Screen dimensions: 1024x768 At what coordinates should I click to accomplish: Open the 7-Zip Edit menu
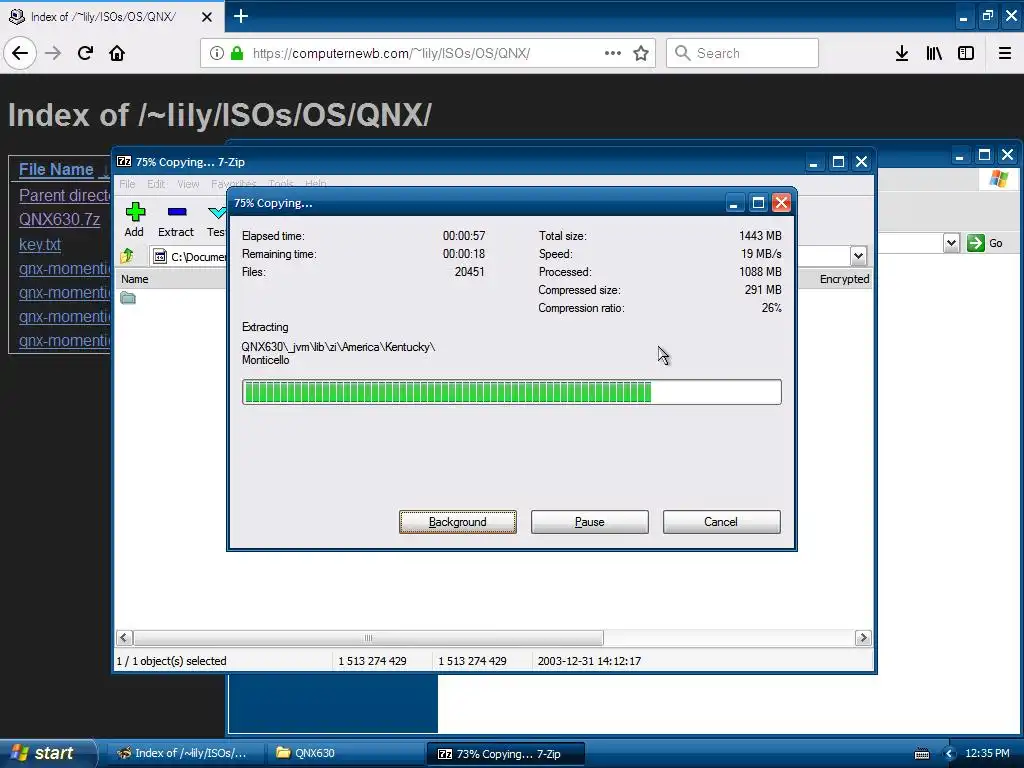pyautogui.click(x=156, y=184)
